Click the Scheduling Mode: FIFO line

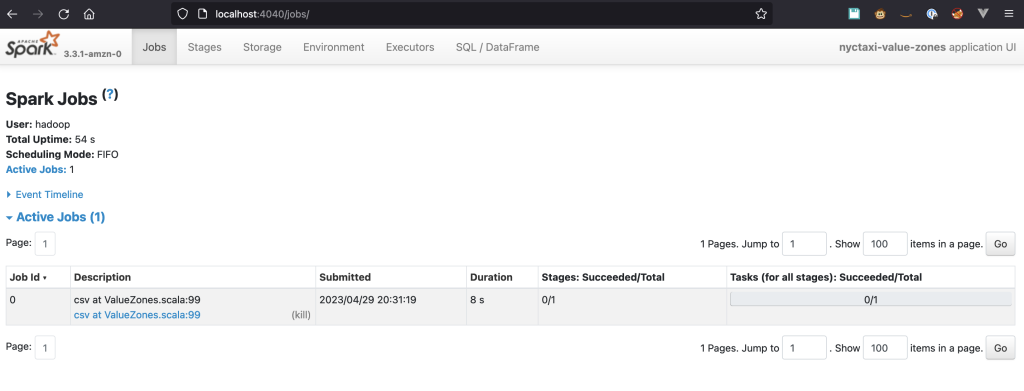[62, 155]
